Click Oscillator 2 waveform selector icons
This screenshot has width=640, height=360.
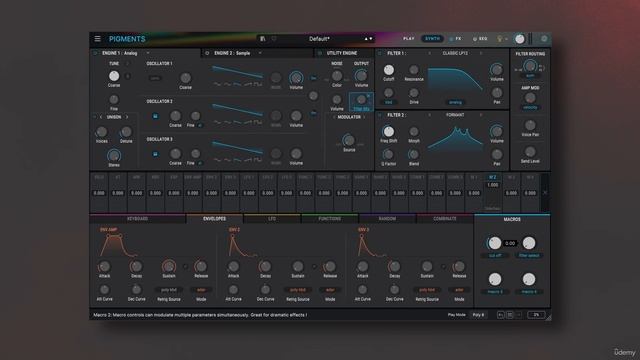tap(238, 122)
